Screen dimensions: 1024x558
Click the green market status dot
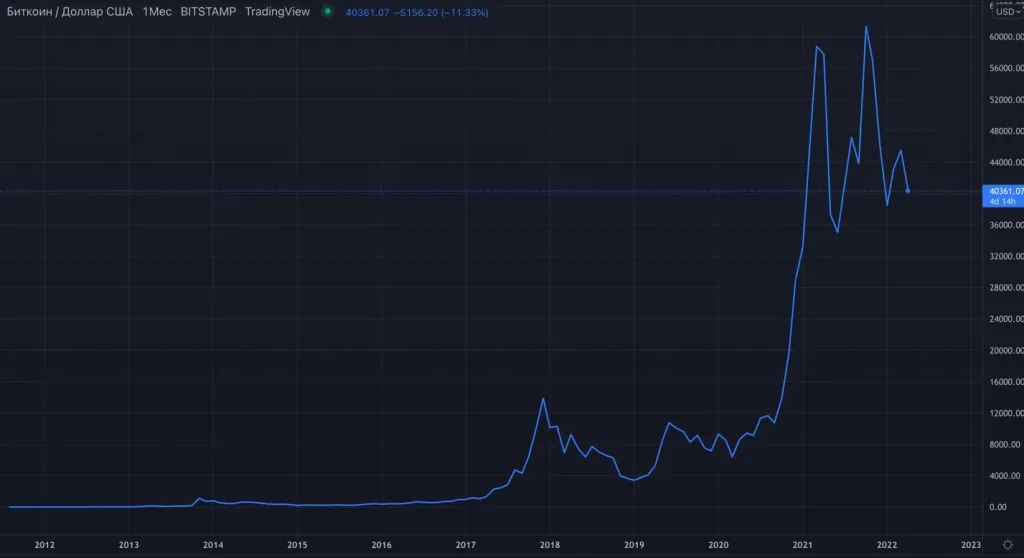pos(328,11)
